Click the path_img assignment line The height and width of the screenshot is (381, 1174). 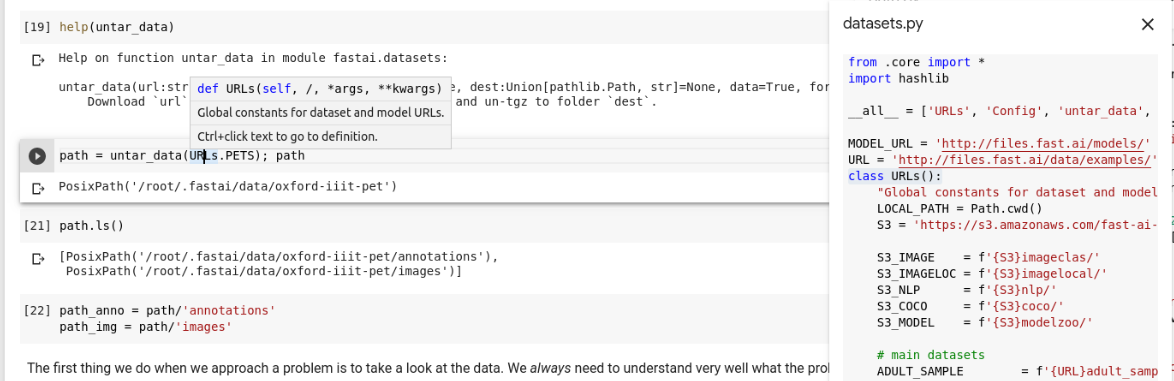pos(145,327)
